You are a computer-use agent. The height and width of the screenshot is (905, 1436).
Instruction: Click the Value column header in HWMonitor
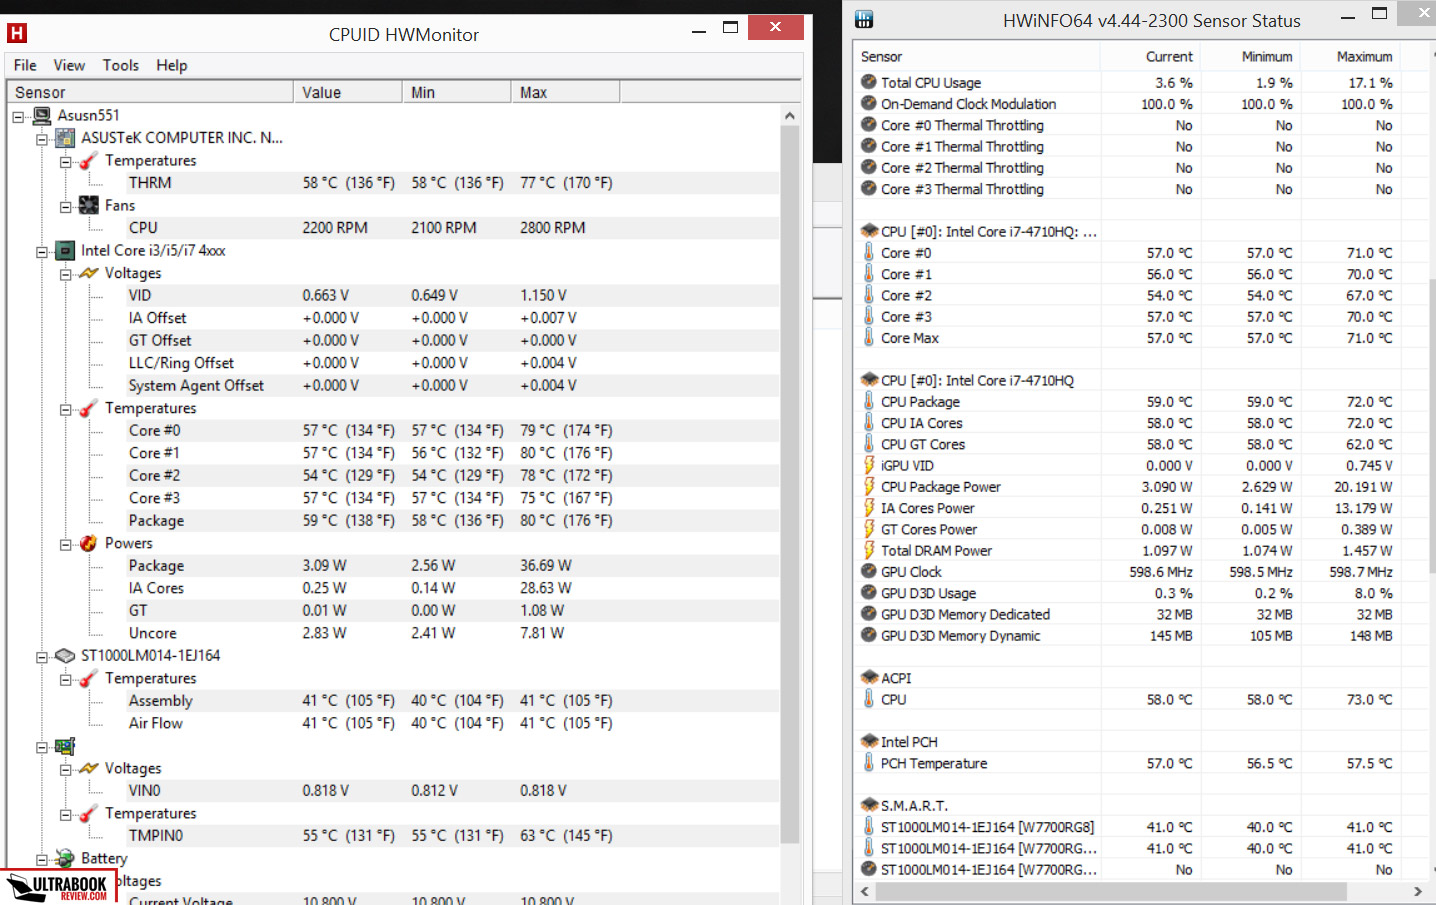tap(348, 92)
